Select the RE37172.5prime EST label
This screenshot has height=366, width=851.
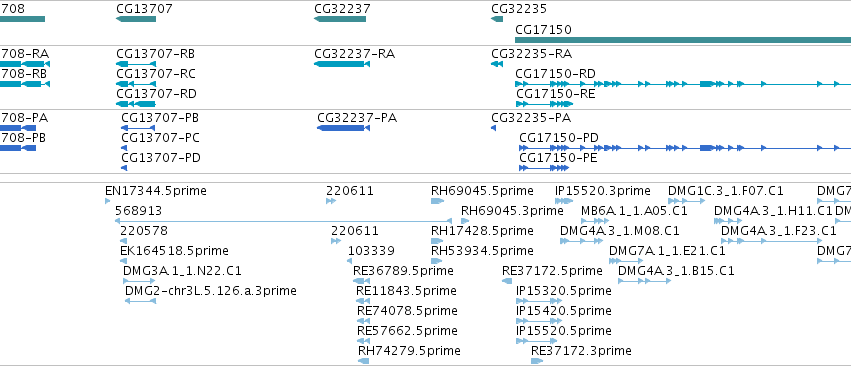tap(552, 271)
